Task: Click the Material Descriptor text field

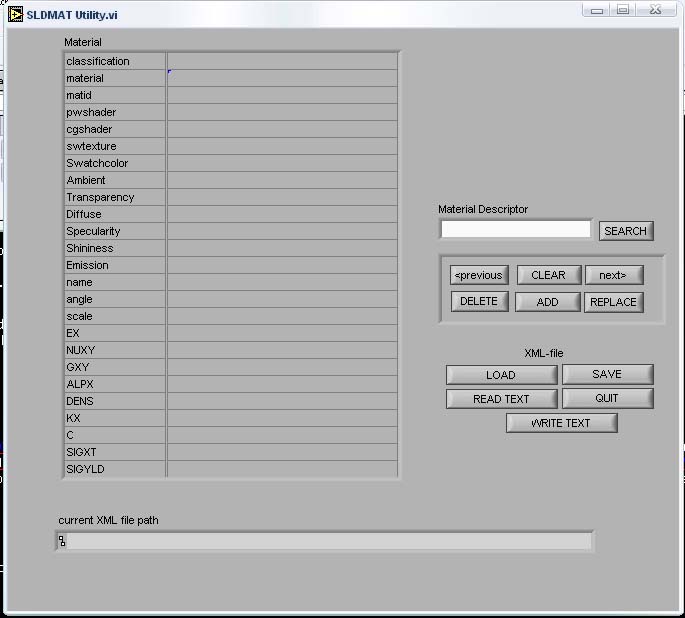Action: point(516,230)
